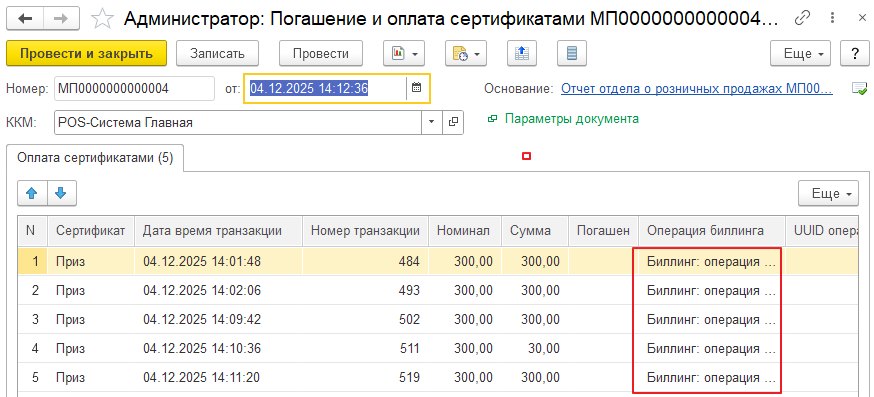The width and height of the screenshot is (874, 397).
Task: Select the Сумма cell with value 30,00
Action: 535,348
